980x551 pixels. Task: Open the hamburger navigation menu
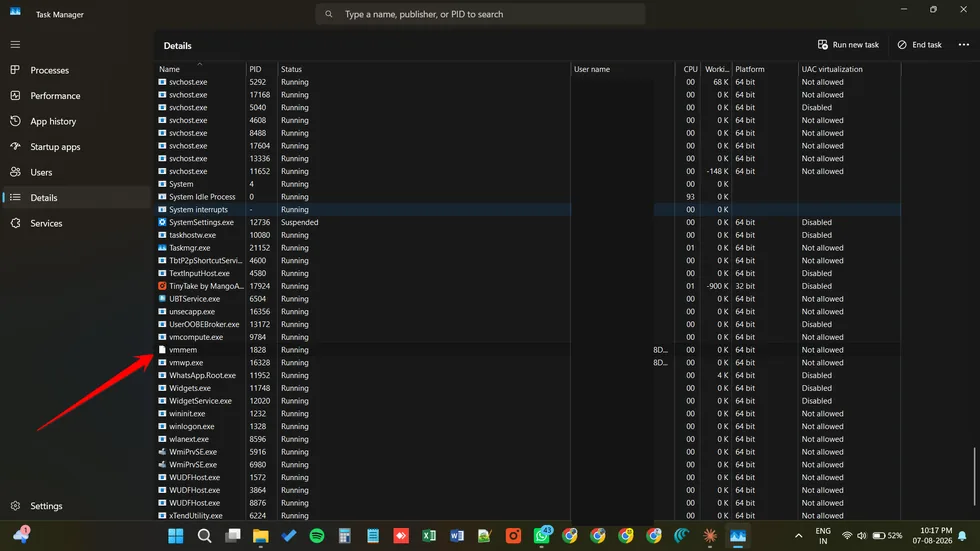click(x=15, y=44)
